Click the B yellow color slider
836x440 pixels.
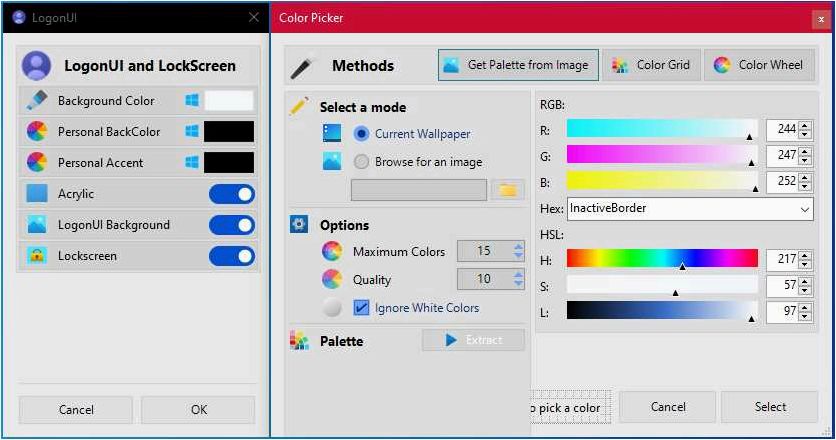pos(662,181)
